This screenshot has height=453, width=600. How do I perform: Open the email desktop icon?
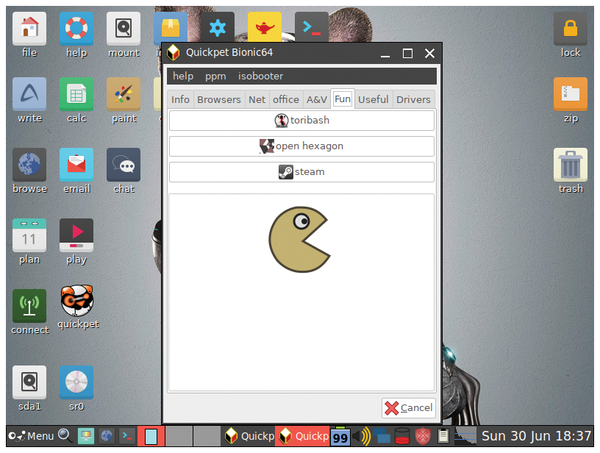(x=76, y=165)
